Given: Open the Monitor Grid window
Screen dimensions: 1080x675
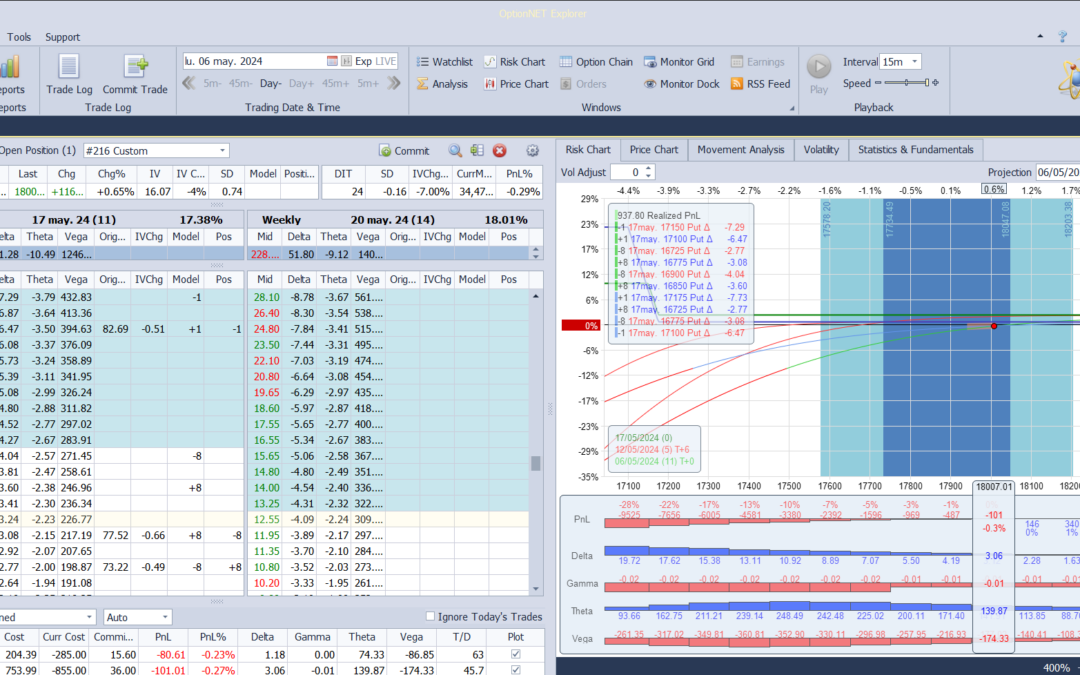Looking at the screenshot, I should tap(679, 62).
